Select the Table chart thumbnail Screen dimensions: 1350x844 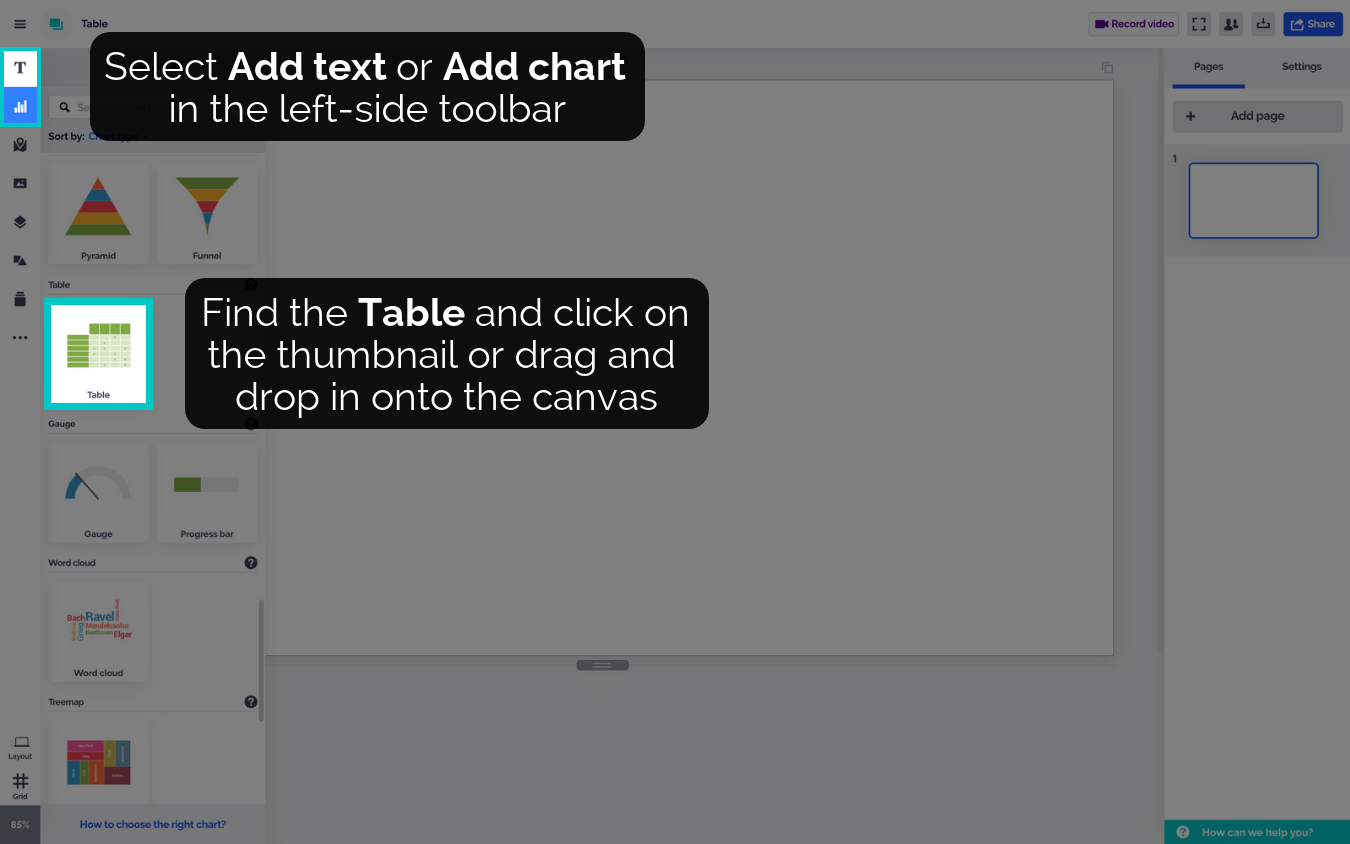[x=98, y=353]
